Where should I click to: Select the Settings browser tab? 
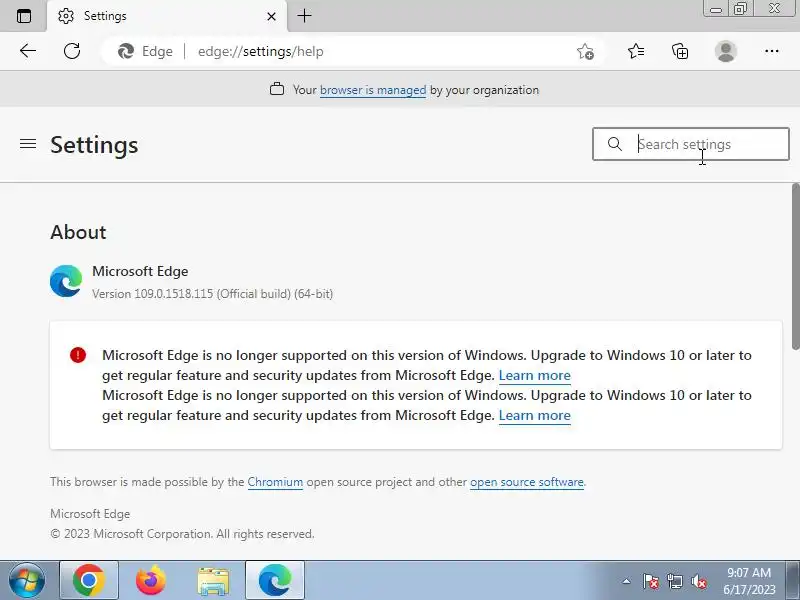coord(166,16)
